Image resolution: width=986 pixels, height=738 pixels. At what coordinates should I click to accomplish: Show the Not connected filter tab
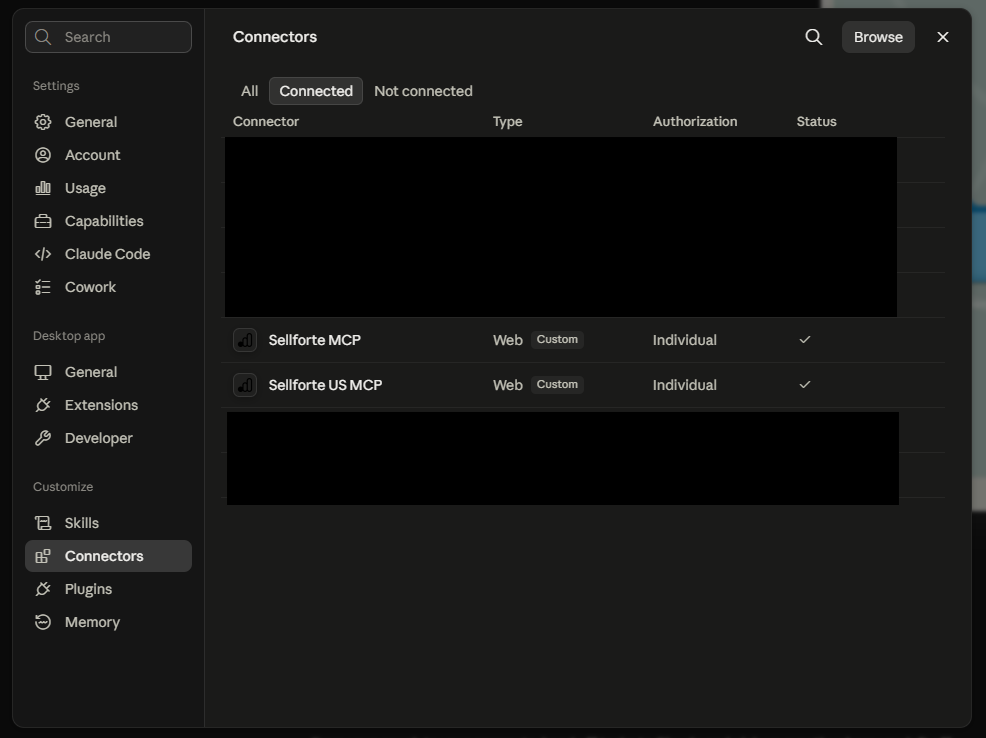click(423, 91)
